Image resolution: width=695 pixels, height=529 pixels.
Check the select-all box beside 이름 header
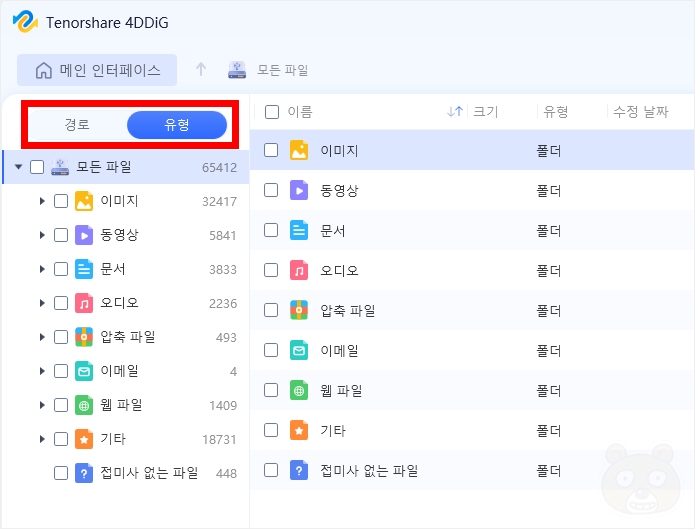[272, 112]
